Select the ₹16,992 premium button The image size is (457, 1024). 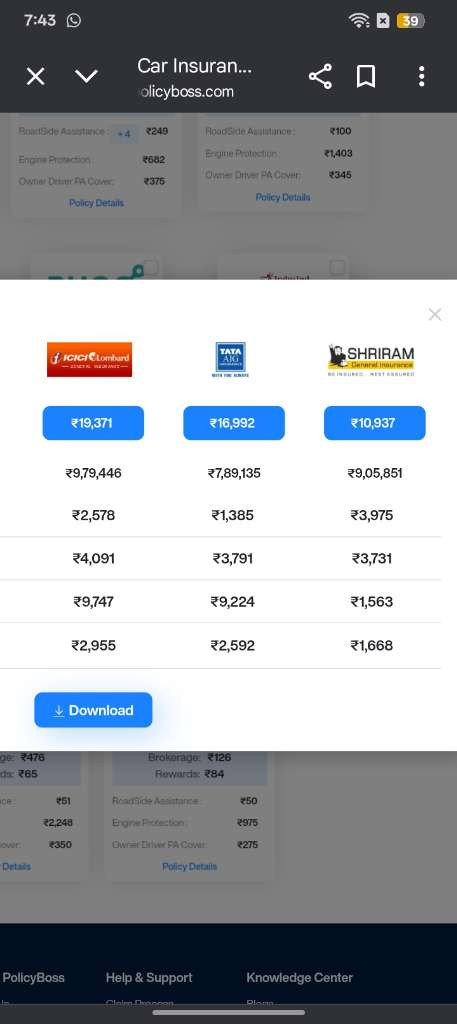(x=234, y=423)
